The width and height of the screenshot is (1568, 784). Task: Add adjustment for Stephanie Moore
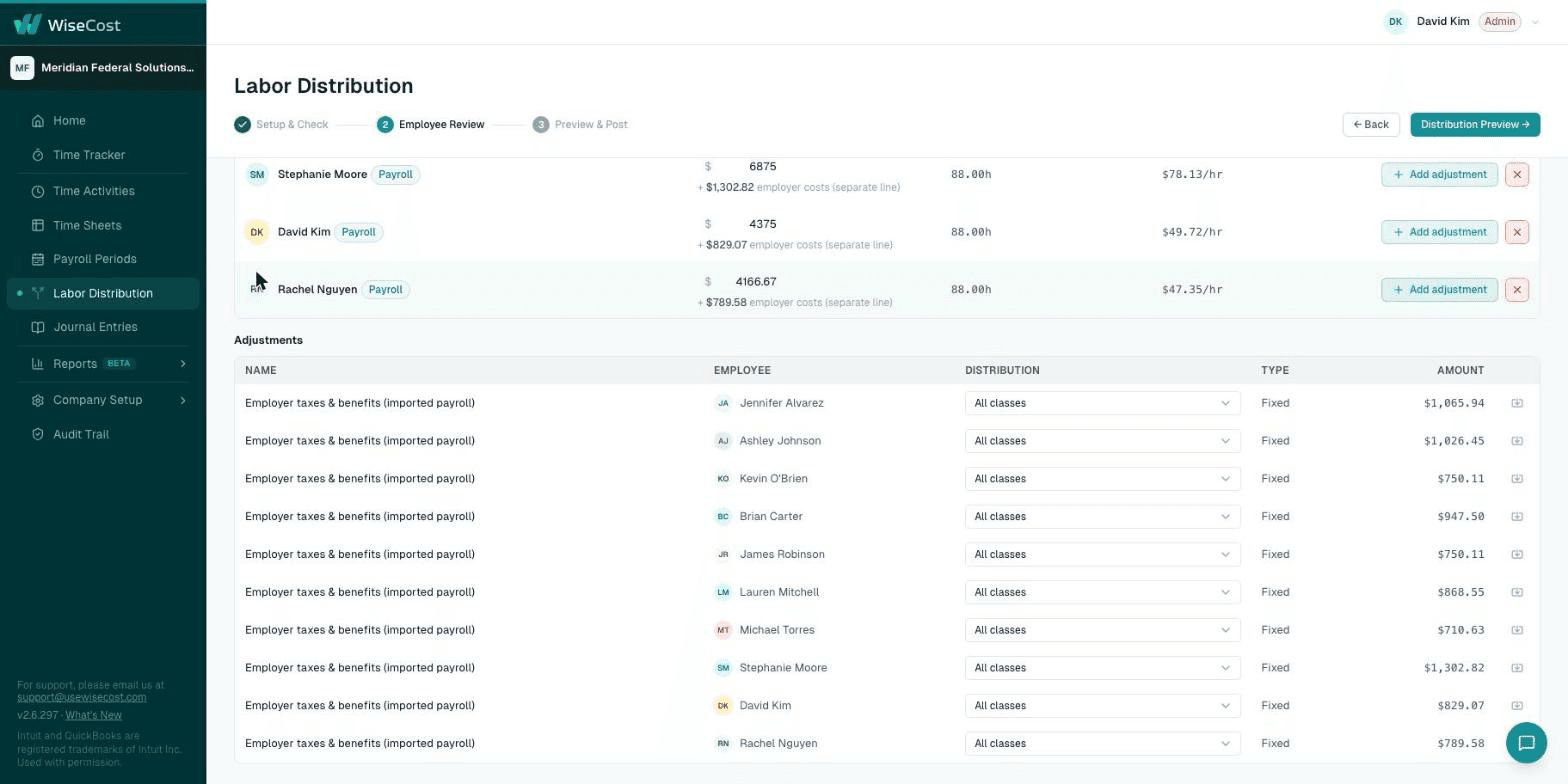[x=1439, y=175]
